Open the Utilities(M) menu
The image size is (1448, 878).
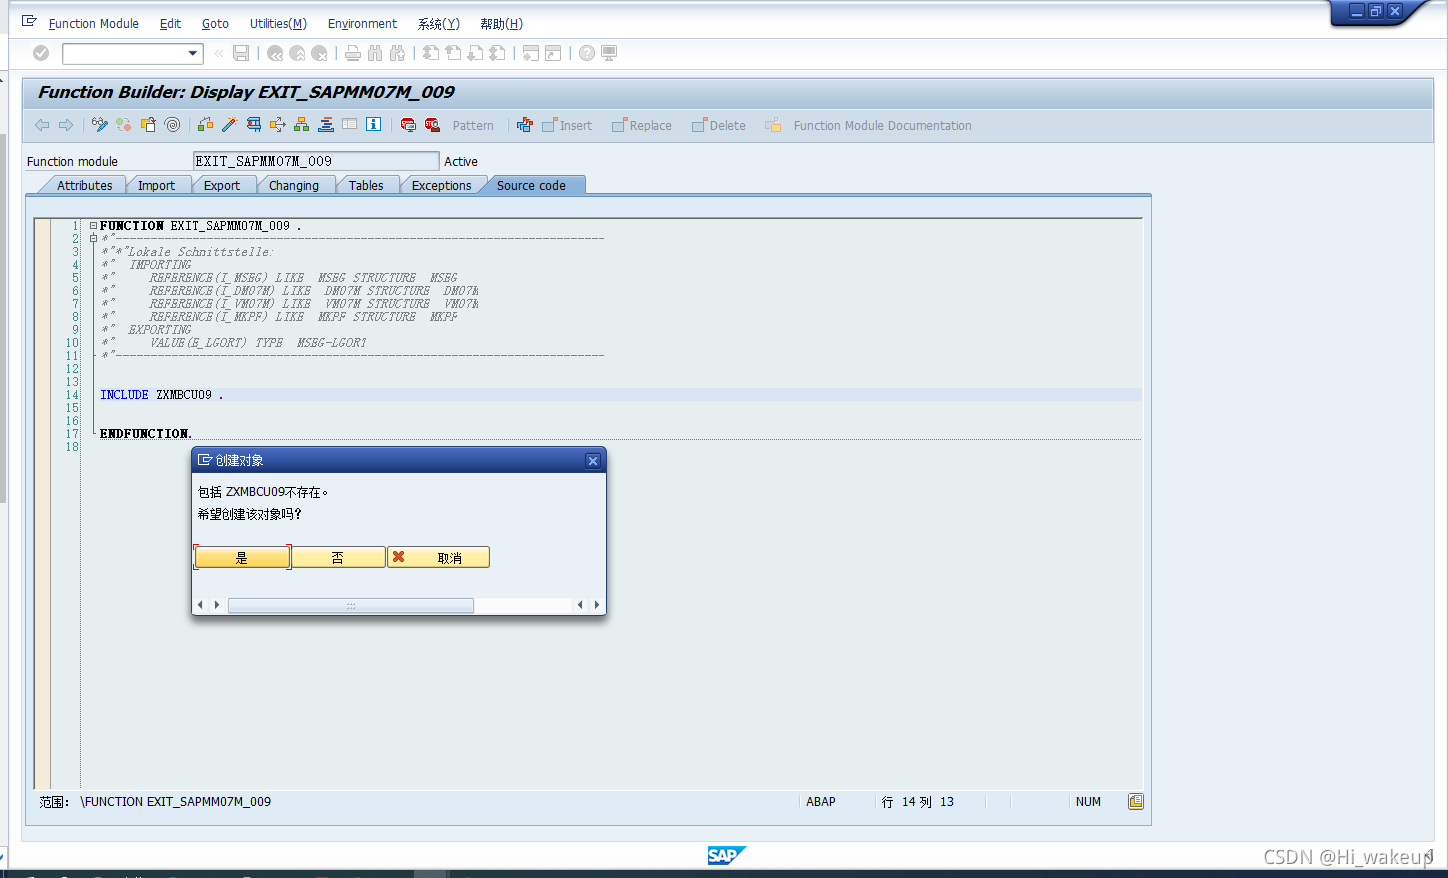click(278, 24)
